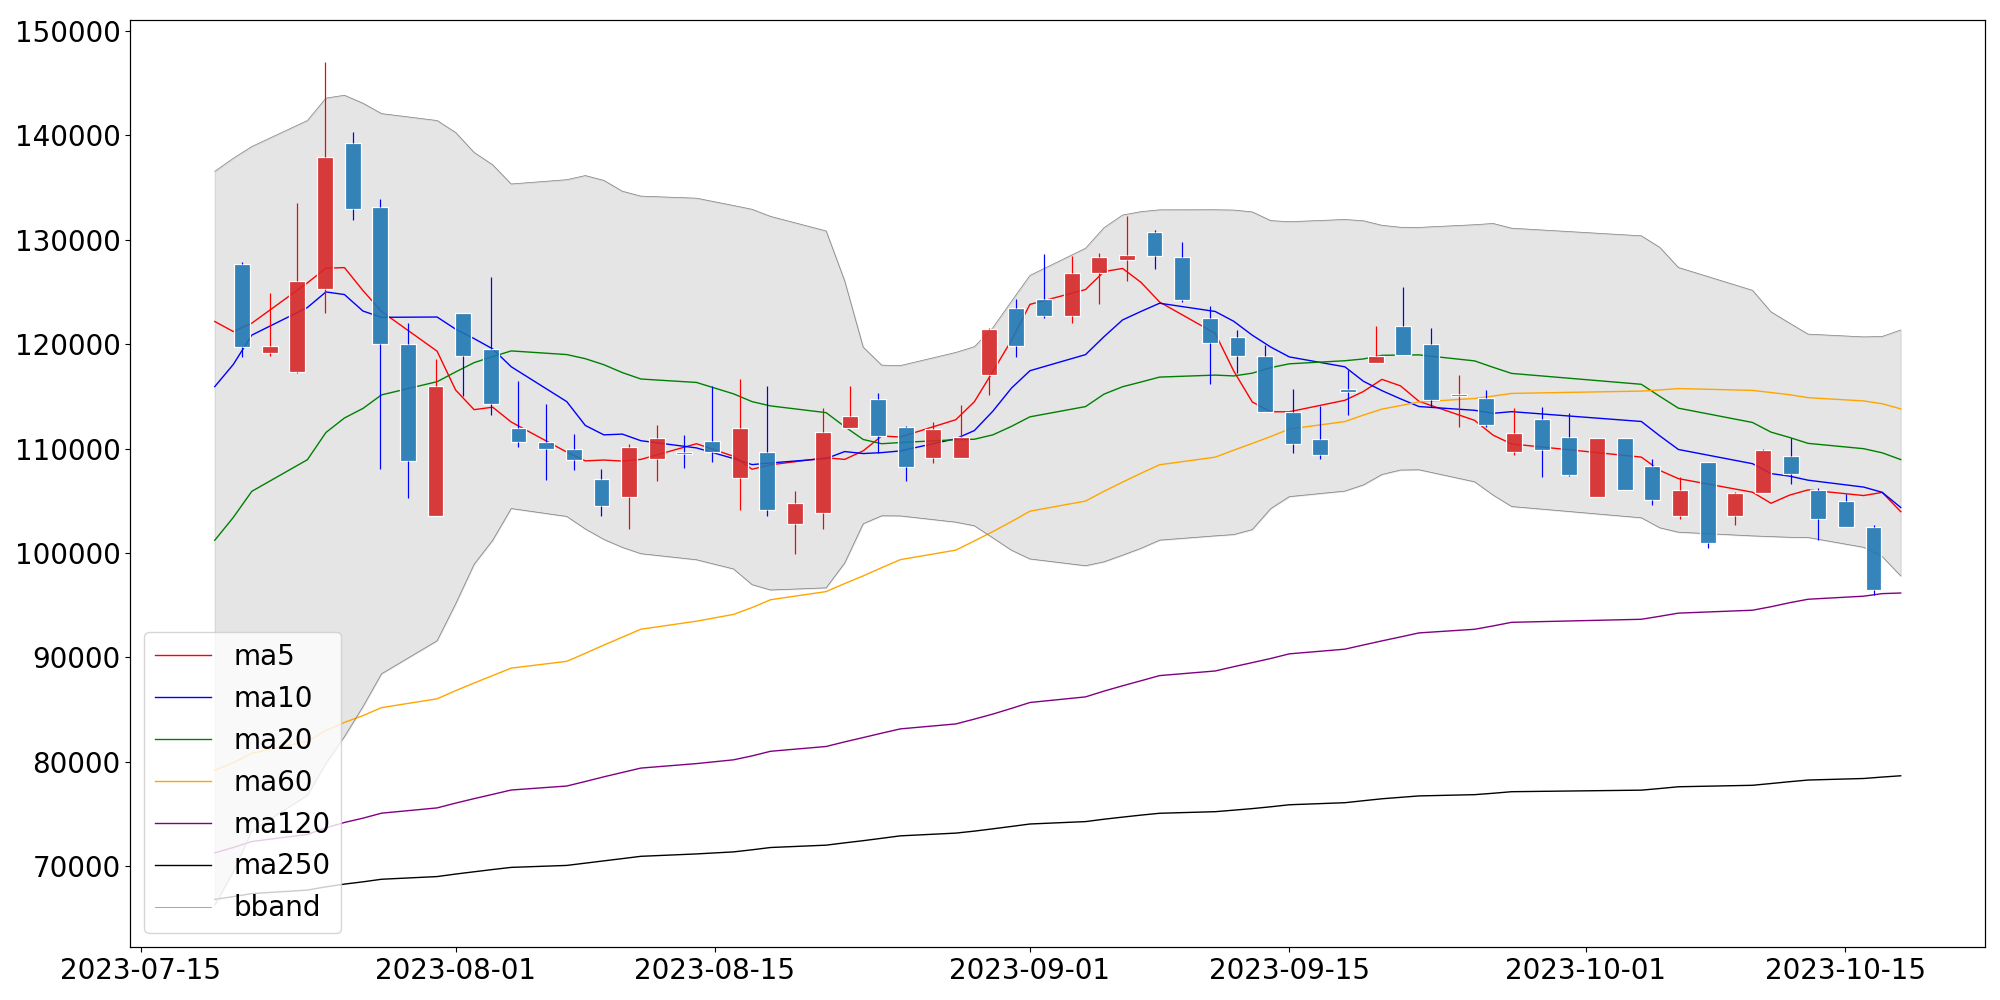Click the purple ma120 legend line sample

click(184, 824)
